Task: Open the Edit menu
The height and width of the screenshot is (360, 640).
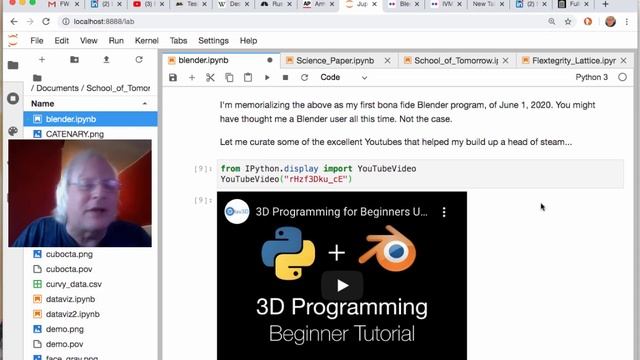Action: pyautogui.click(x=62, y=41)
